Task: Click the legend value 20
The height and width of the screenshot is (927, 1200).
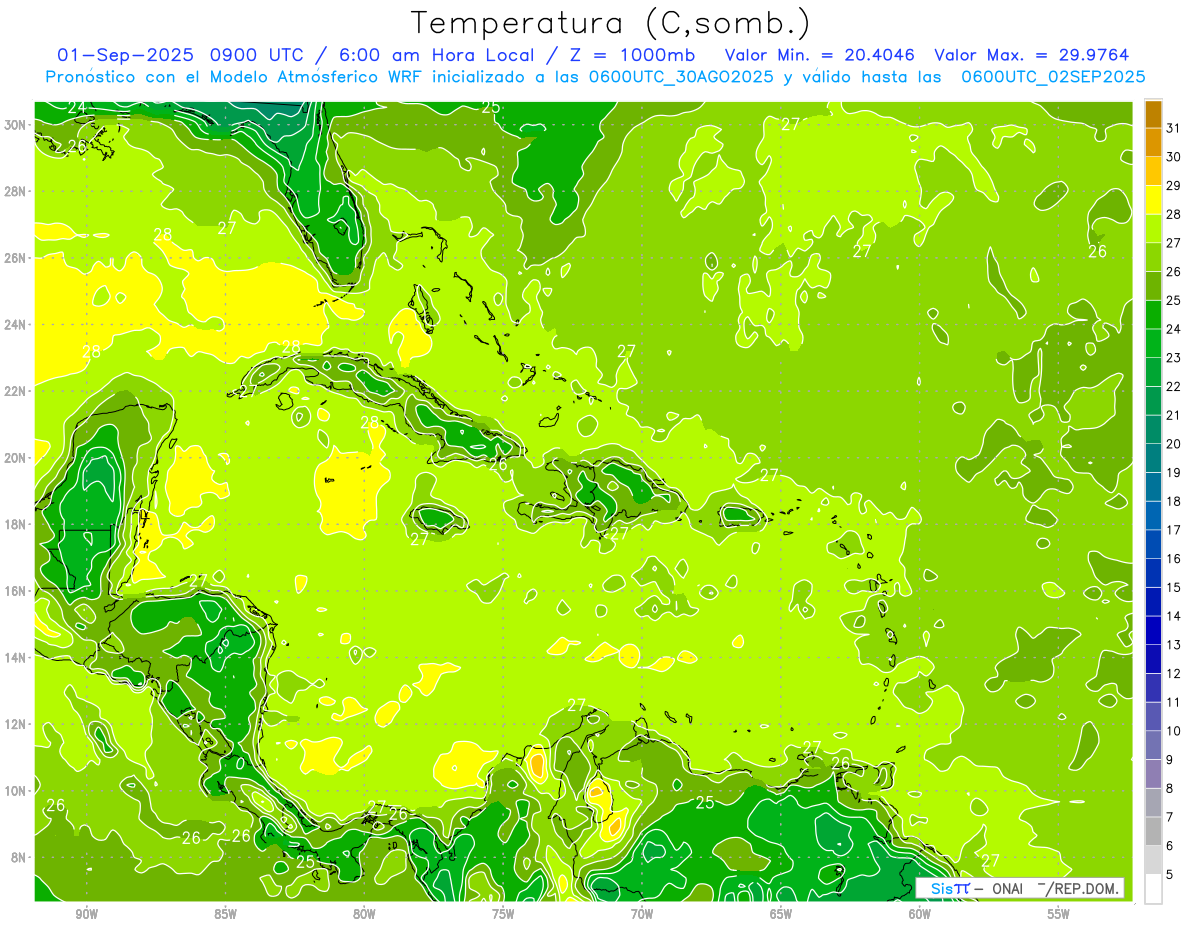Action: [x=1174, y=444]
